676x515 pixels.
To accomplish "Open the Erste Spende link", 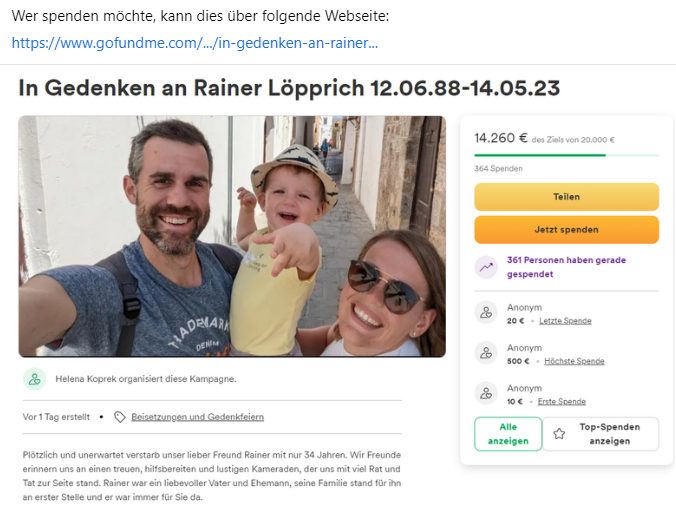I will click(562, 402).
